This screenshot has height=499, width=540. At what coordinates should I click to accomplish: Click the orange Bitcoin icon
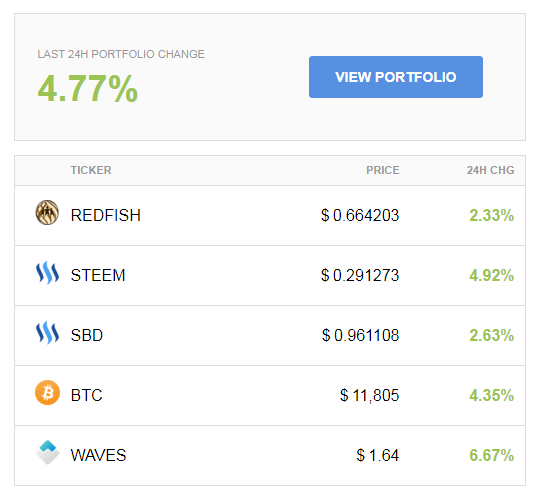[x=48, y=393]
